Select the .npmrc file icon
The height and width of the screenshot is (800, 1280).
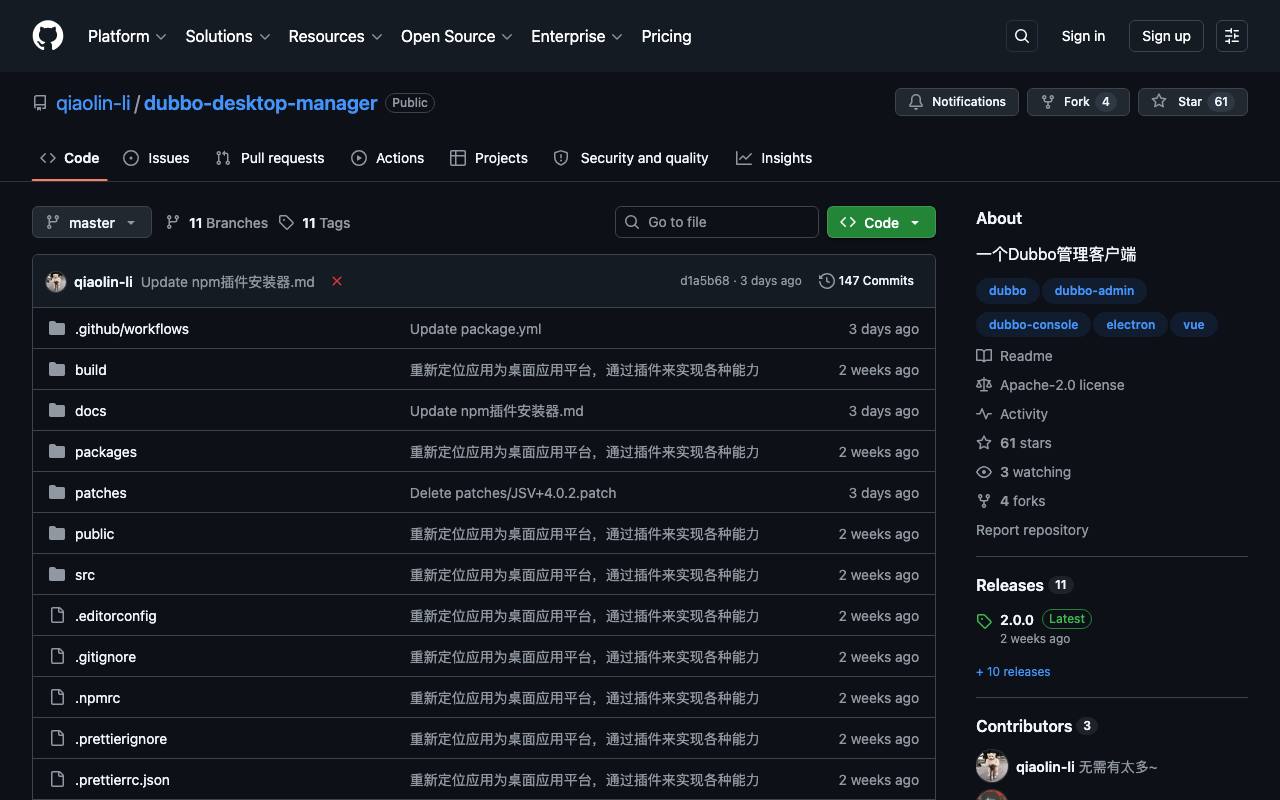[57, 697]
